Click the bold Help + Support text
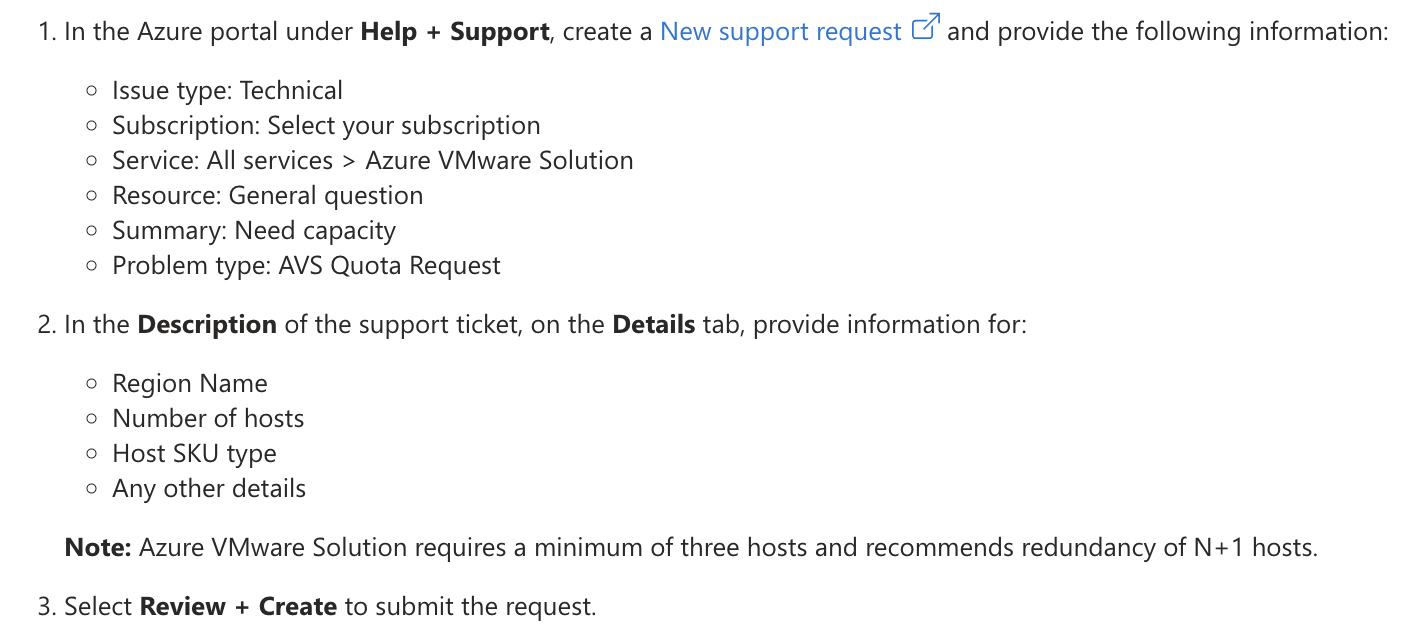 tap(455, 32)
